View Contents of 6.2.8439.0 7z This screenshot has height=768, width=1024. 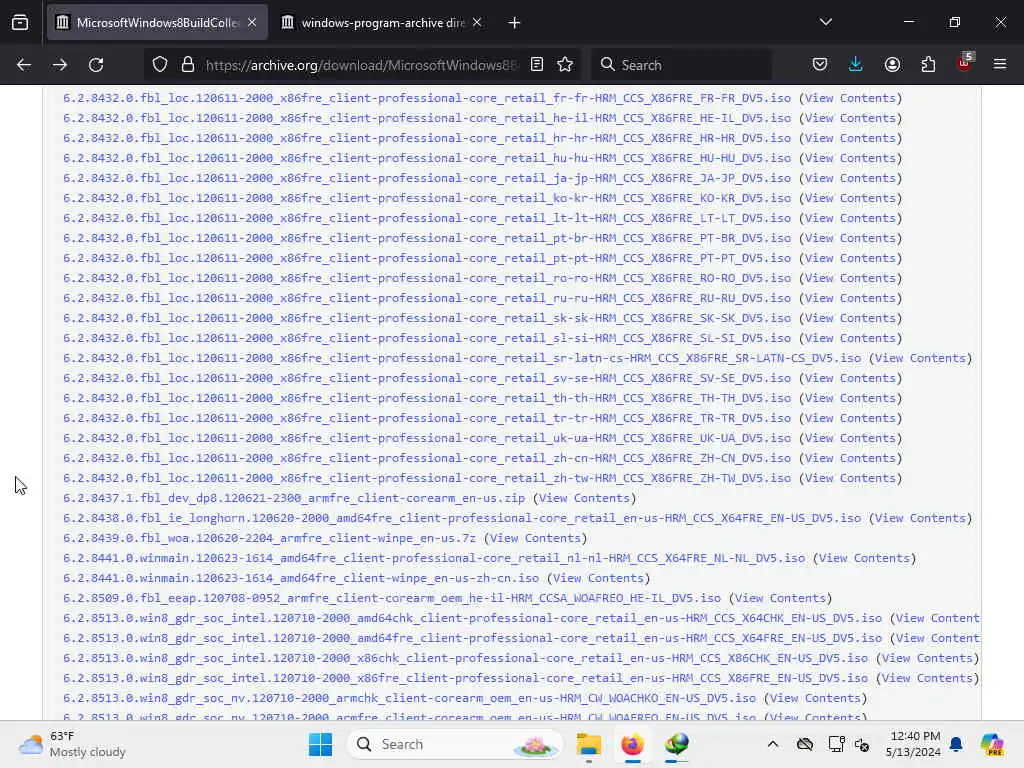point(536,538)
